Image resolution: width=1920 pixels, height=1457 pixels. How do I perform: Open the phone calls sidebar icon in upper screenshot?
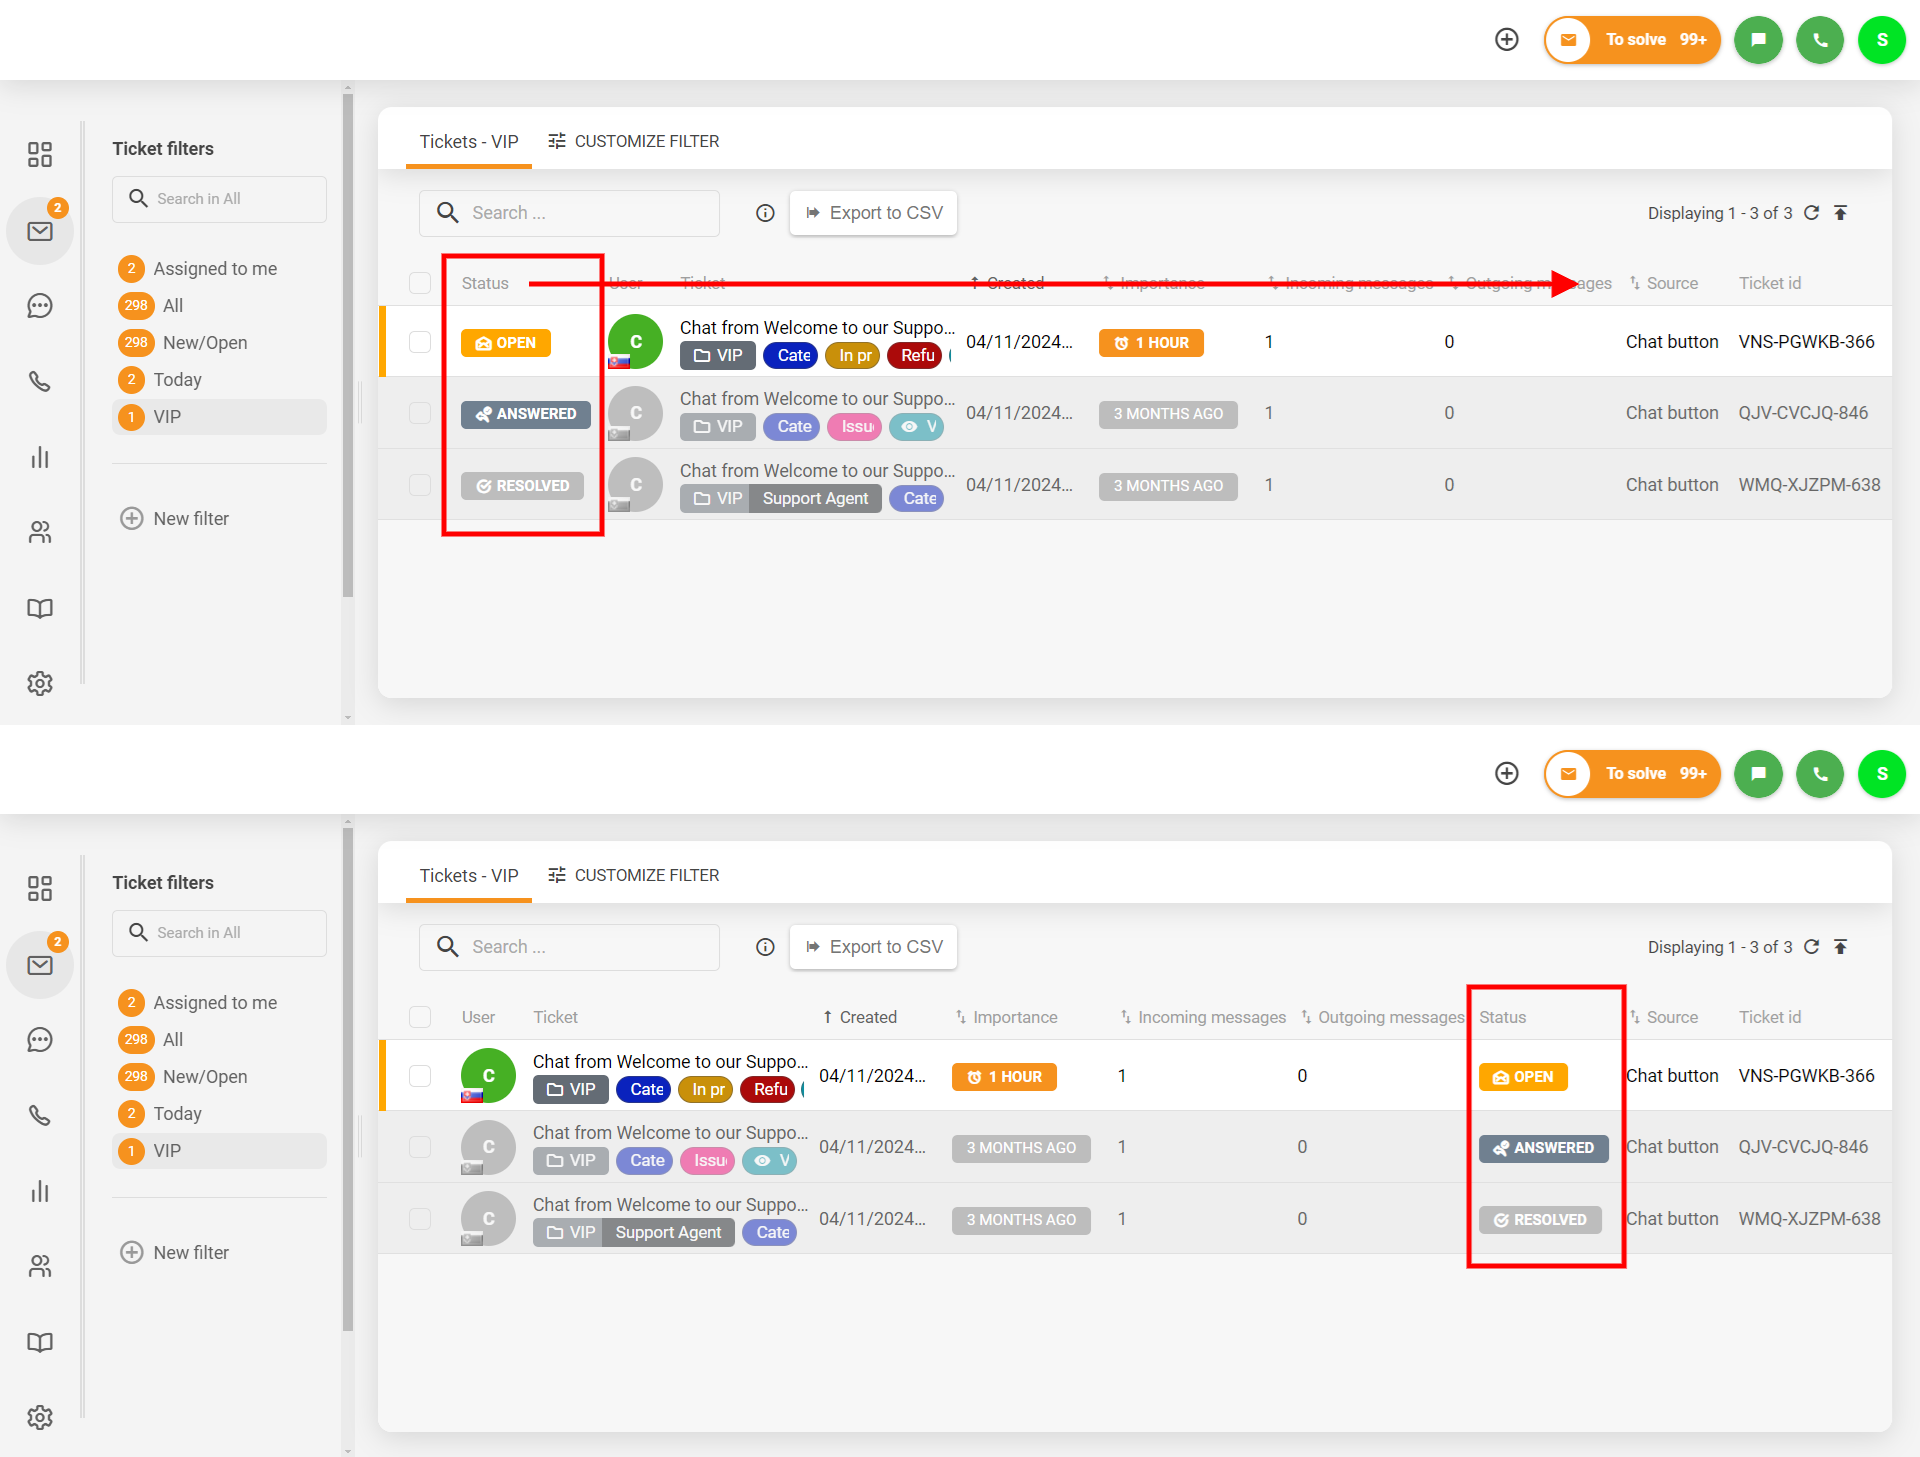point(40,381)
